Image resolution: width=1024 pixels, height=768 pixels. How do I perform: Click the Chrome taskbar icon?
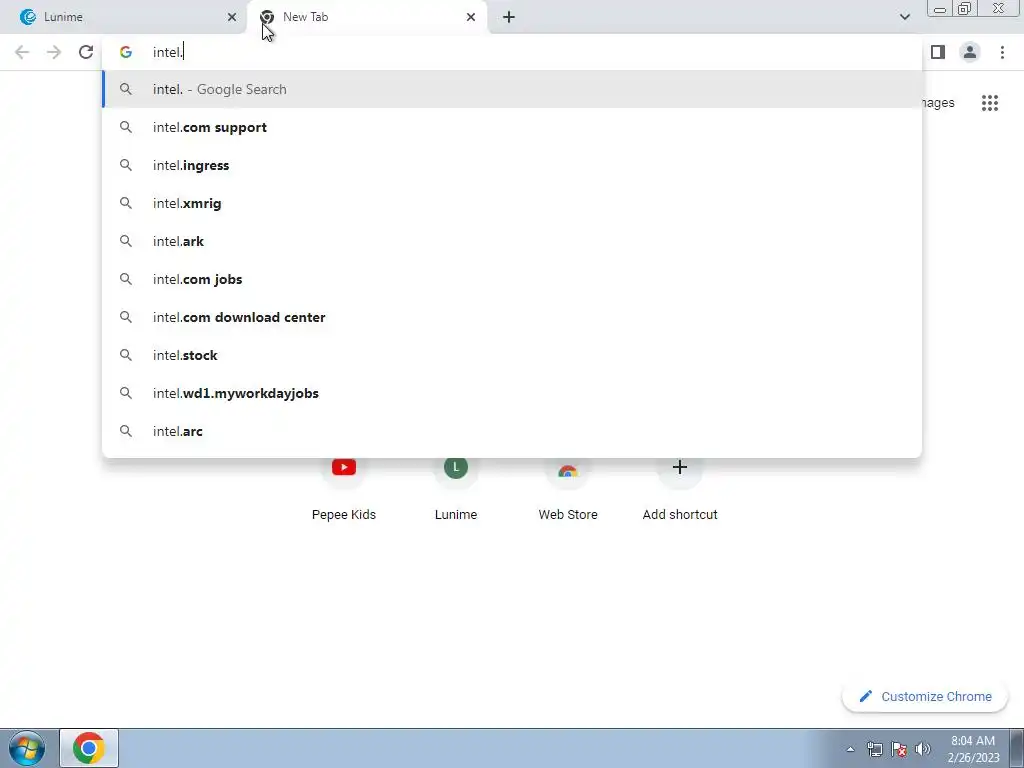(x=89, y=748)
